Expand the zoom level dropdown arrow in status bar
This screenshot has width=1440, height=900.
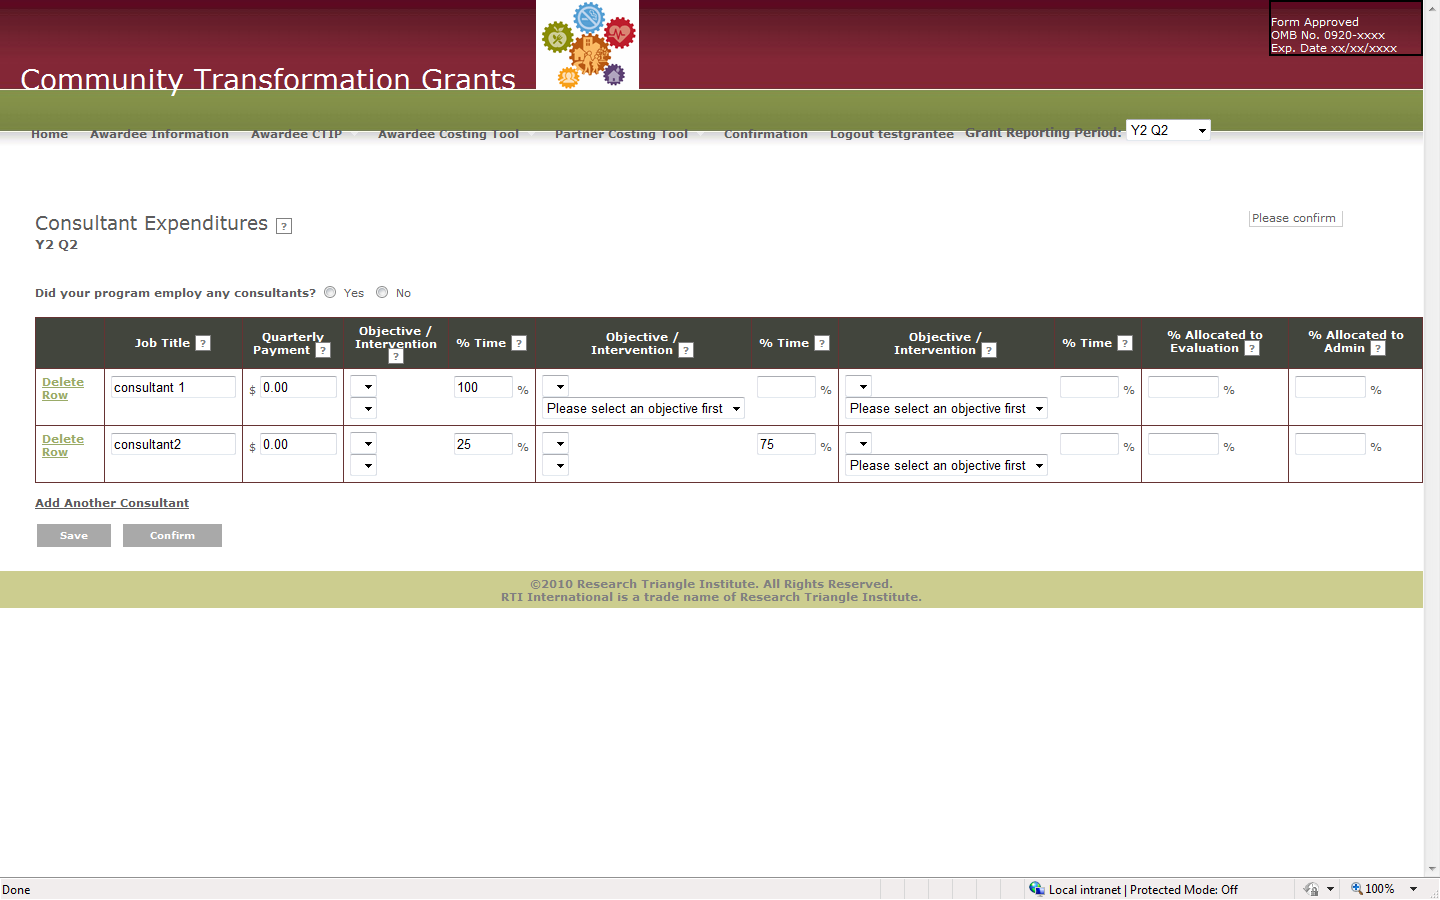pyautogui.click(x=1413, y=889)
